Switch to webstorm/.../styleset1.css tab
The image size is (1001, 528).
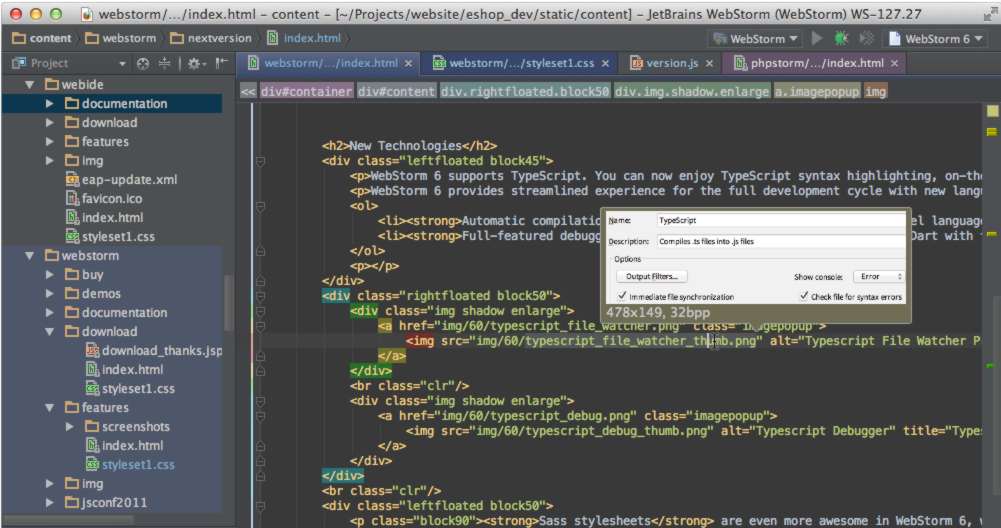[520, 63]
